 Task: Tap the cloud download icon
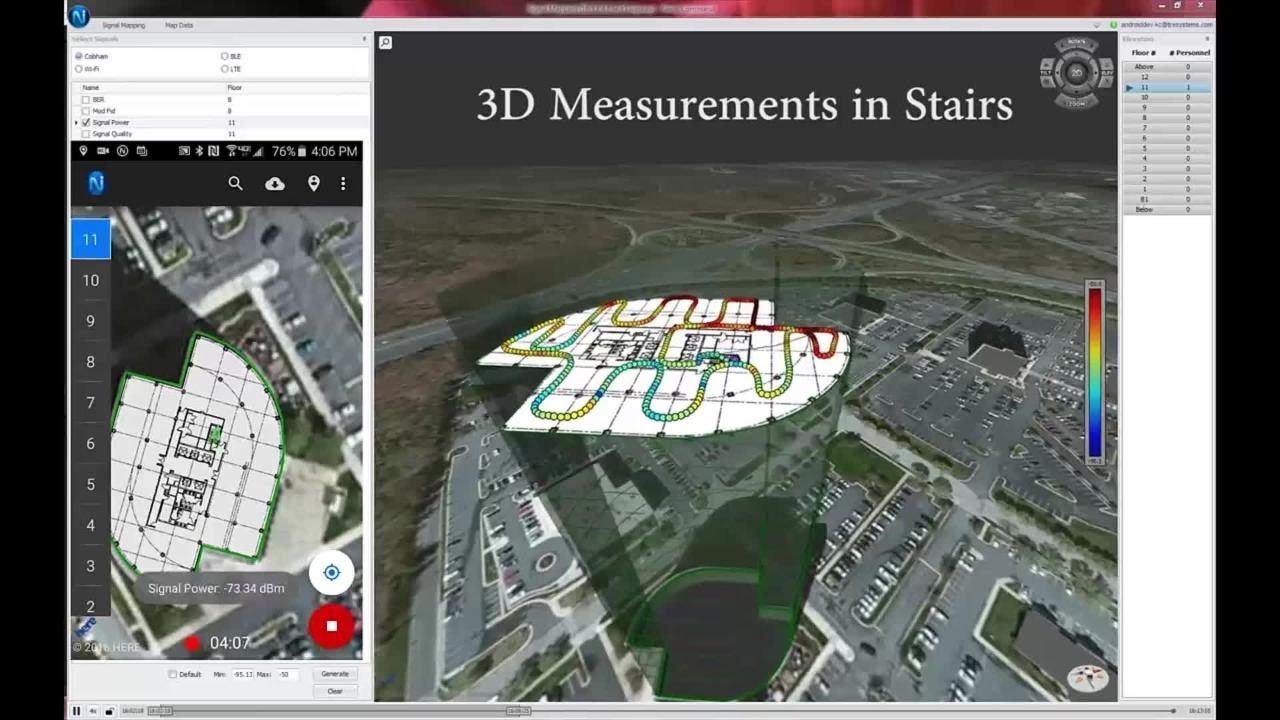[x=274, y=183]
